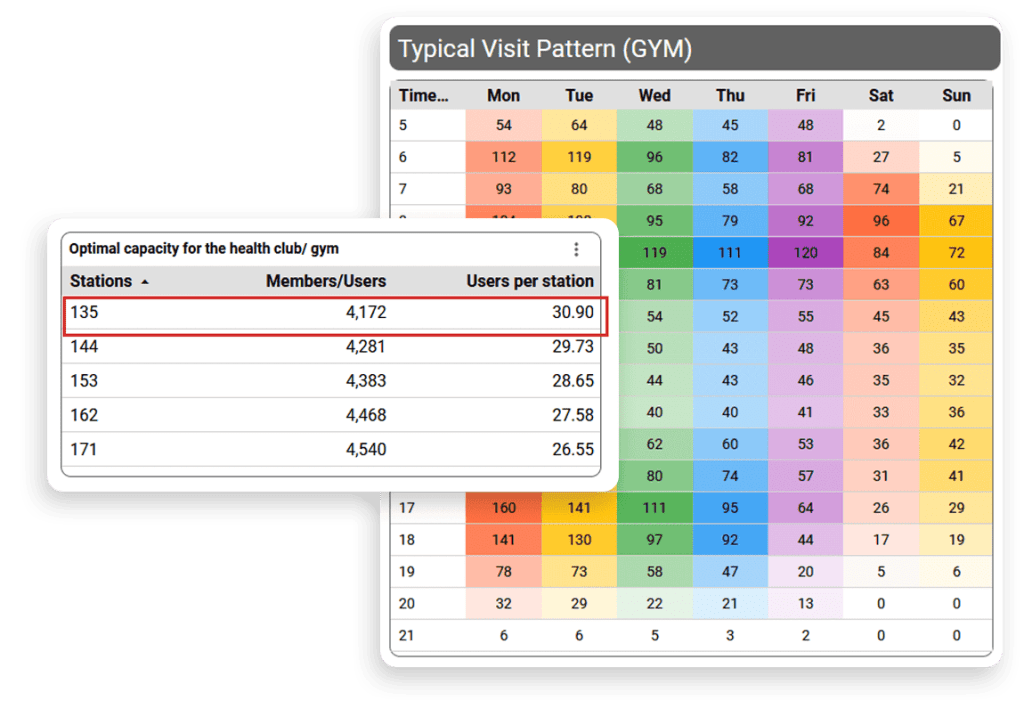Click the Time column header
Image resolution: width=1024 pixels, height=709 pixels.
(424, 96)
